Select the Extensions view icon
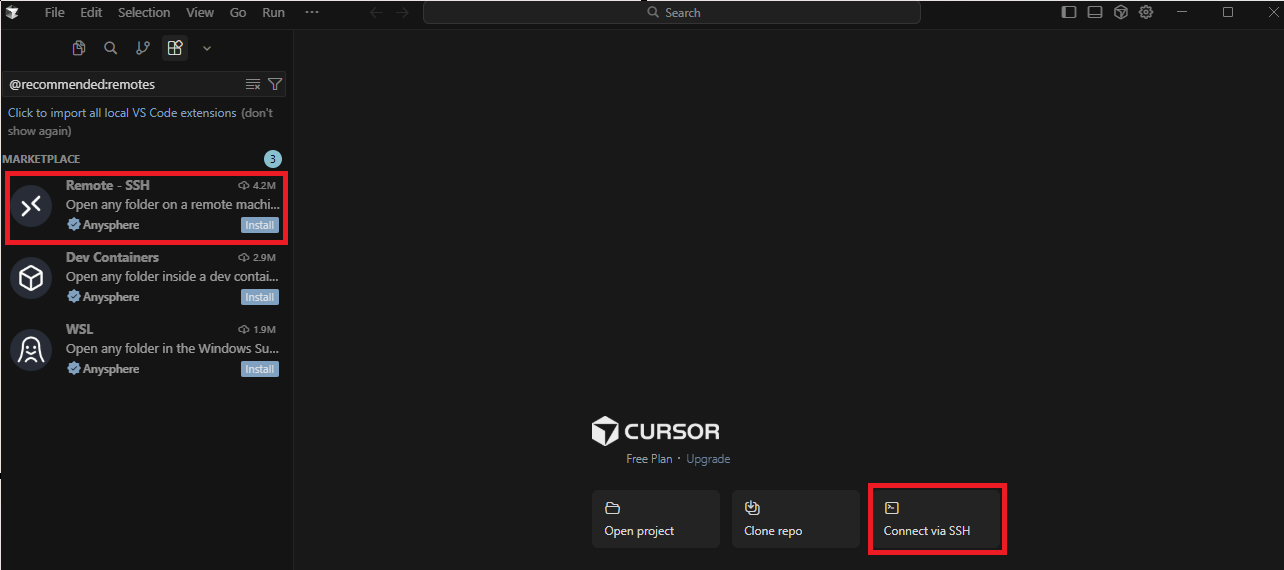1284x570 pixels. tap(175, 48)
